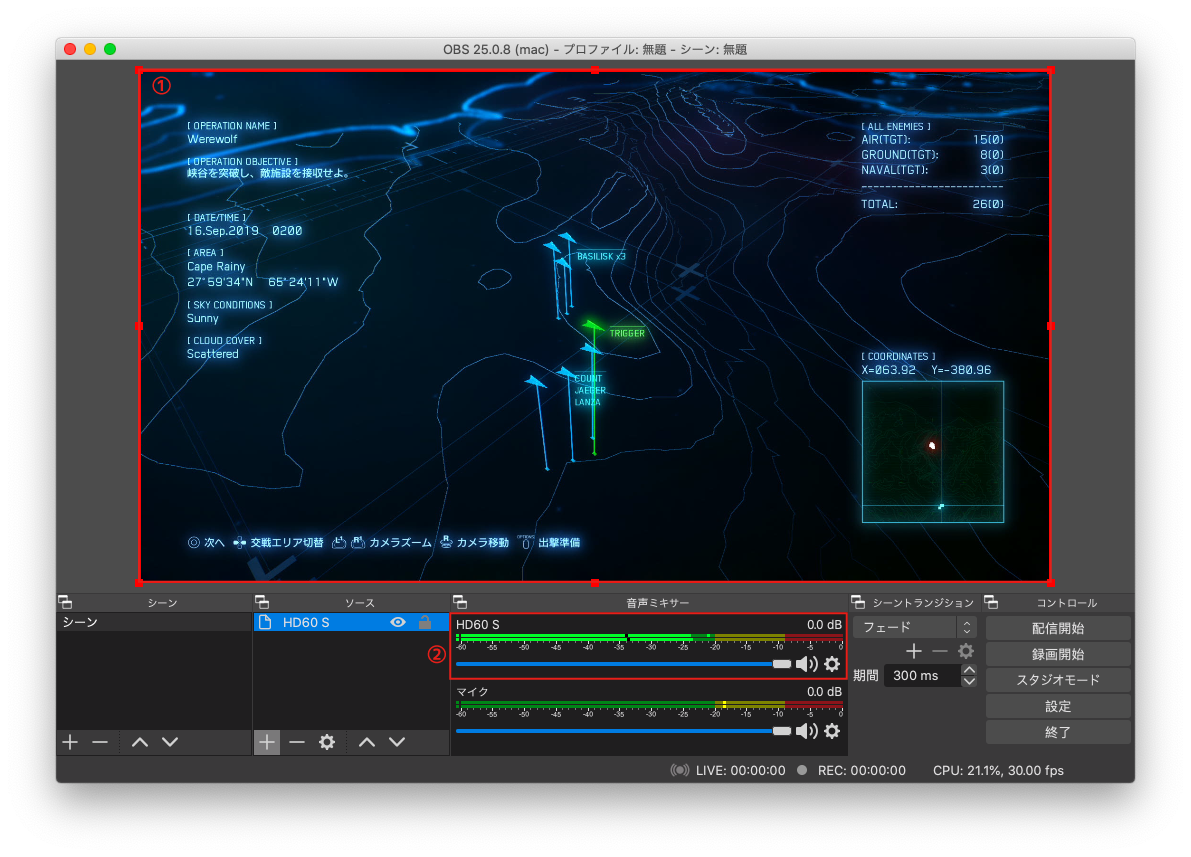Mute the HD60 S speaker icon

point(806,664)
